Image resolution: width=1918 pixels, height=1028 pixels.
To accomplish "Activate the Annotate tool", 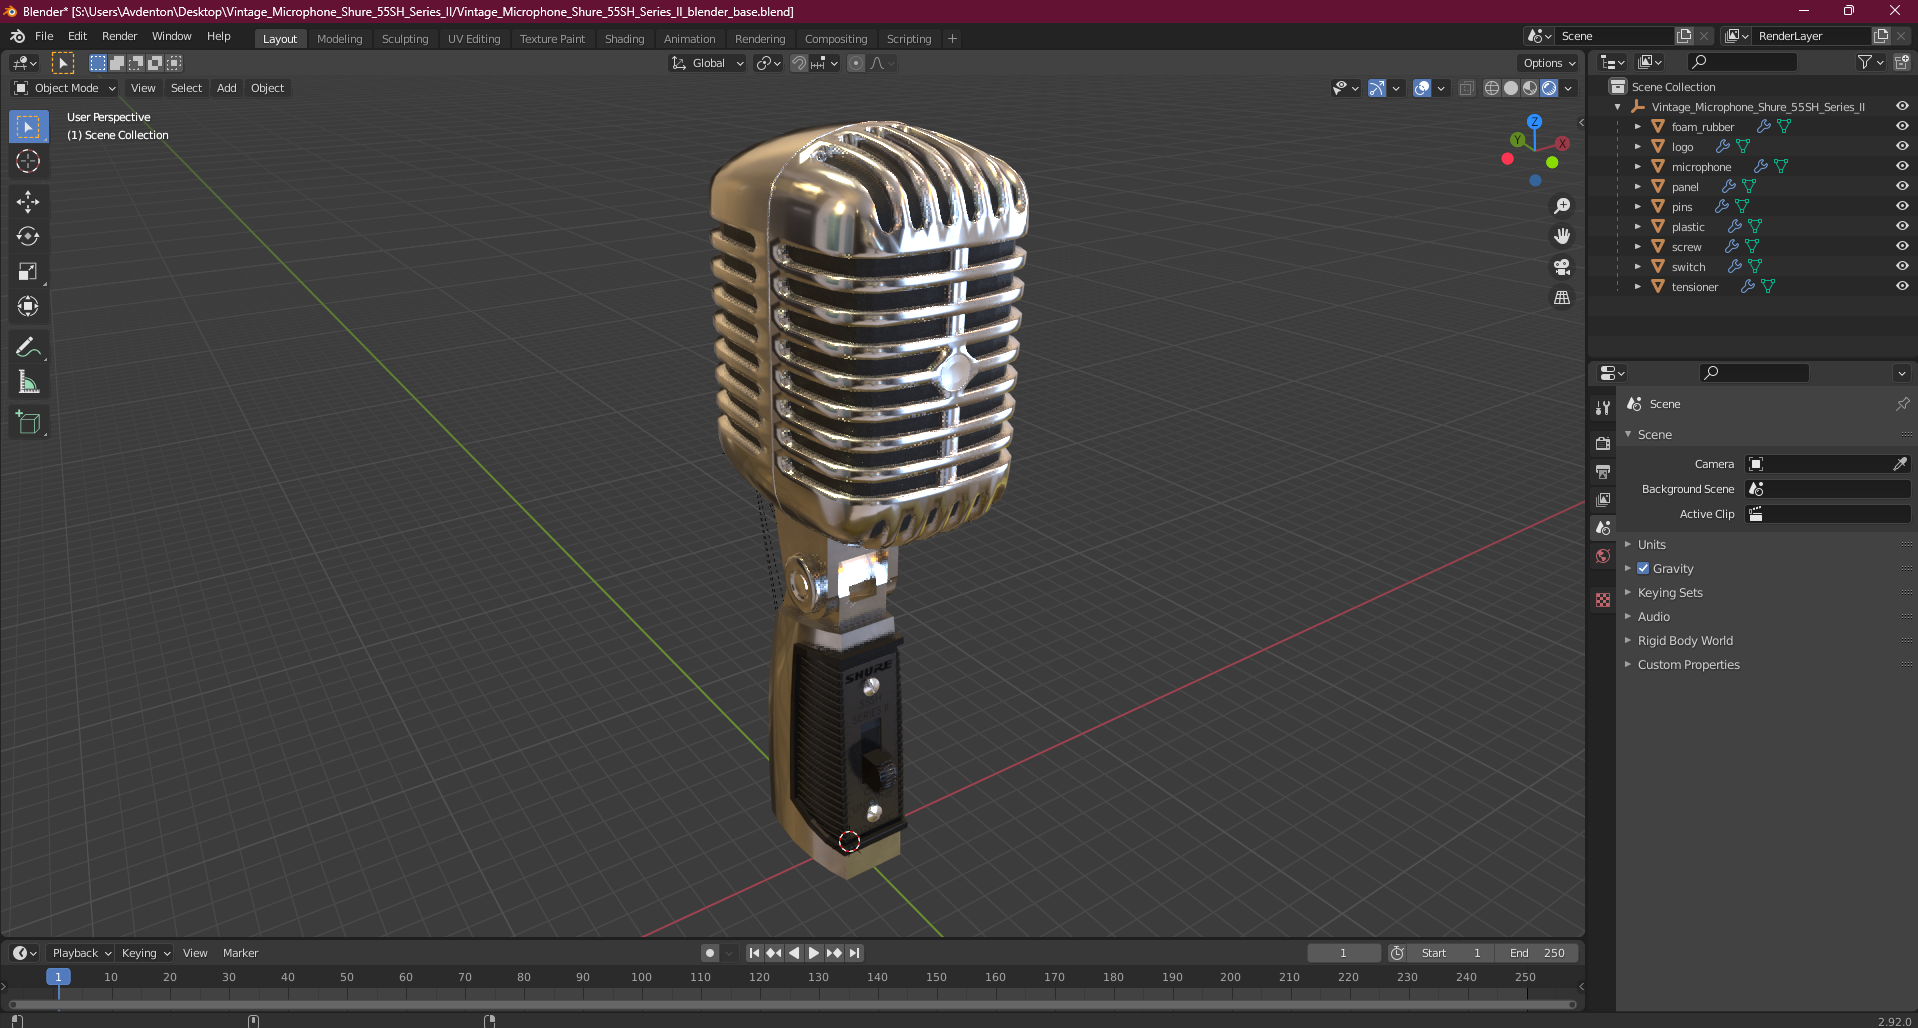I will (28, 348).
